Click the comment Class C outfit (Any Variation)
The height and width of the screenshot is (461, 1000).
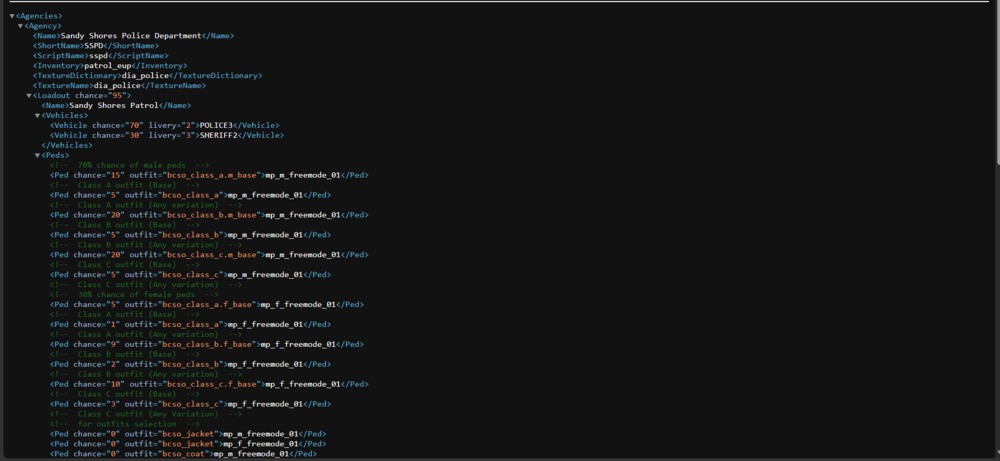coord(146,414)
